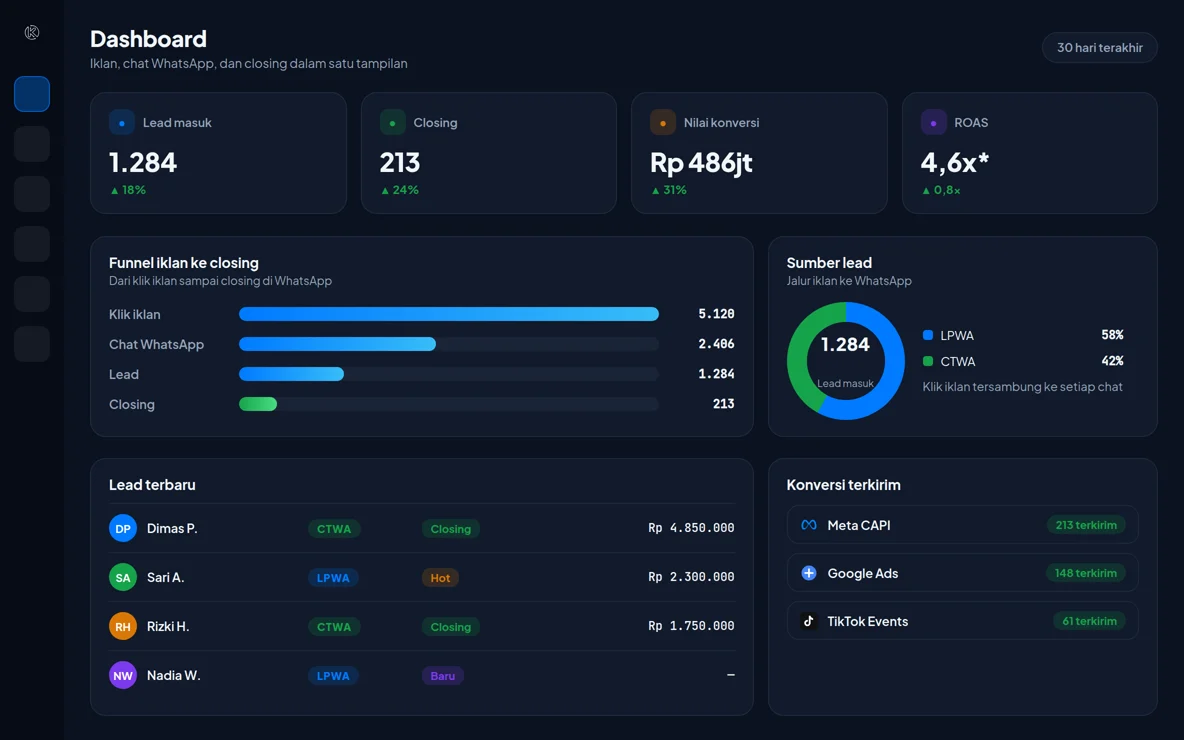Open the Rp 486jt Nilai konversi card
The height and width of the screenshot is (740, 1184).
coord(759,153)
